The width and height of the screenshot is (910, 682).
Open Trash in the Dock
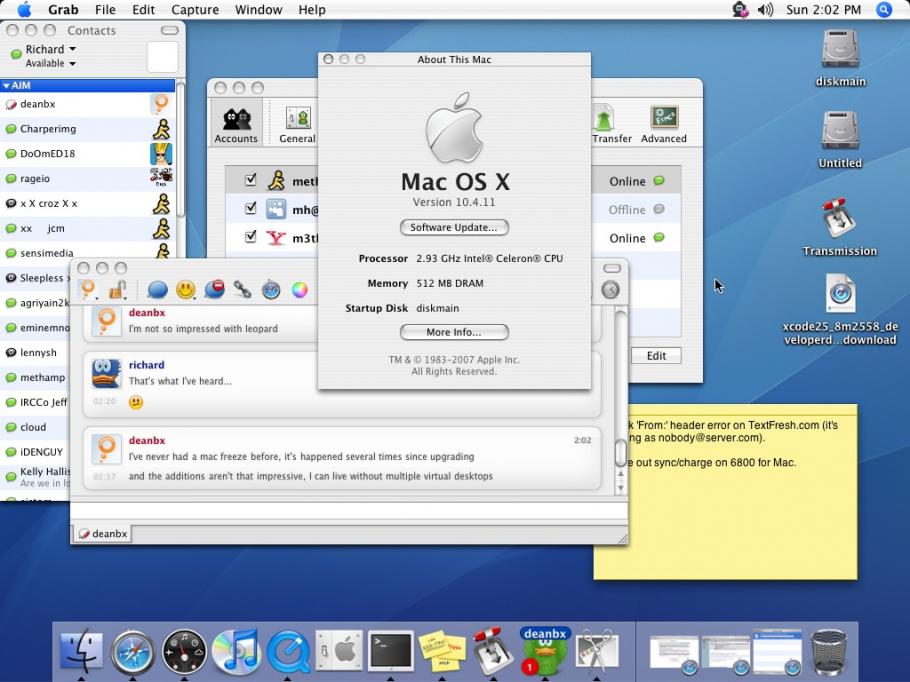click(x=828, y=651)
